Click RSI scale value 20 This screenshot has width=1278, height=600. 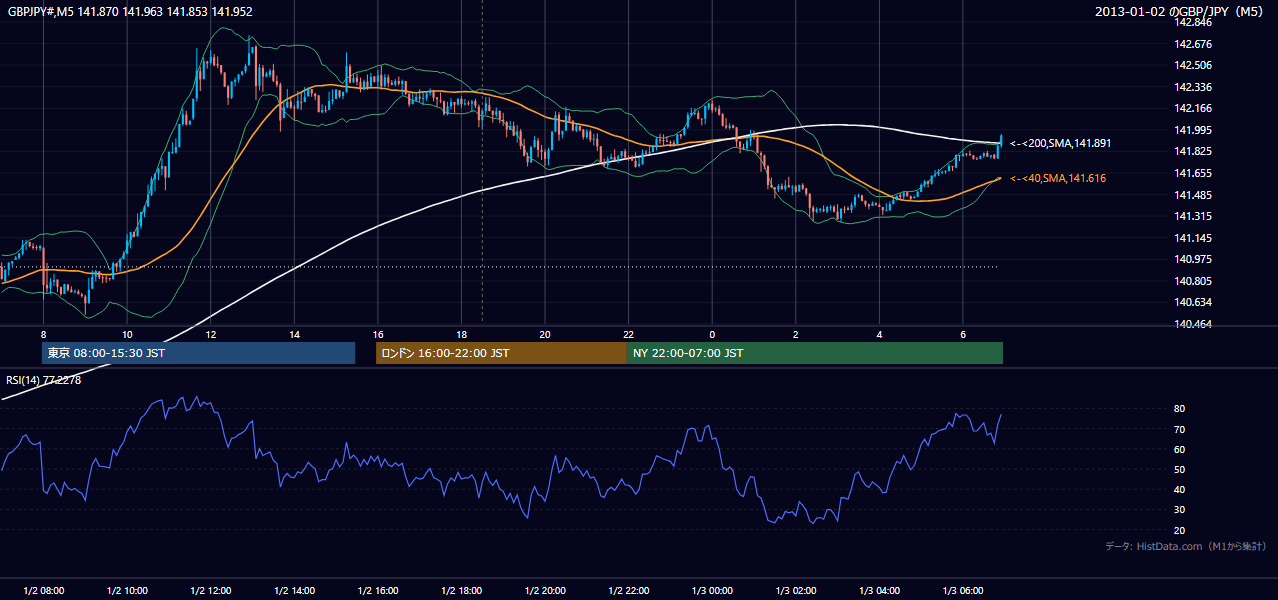pos(1179,530)
